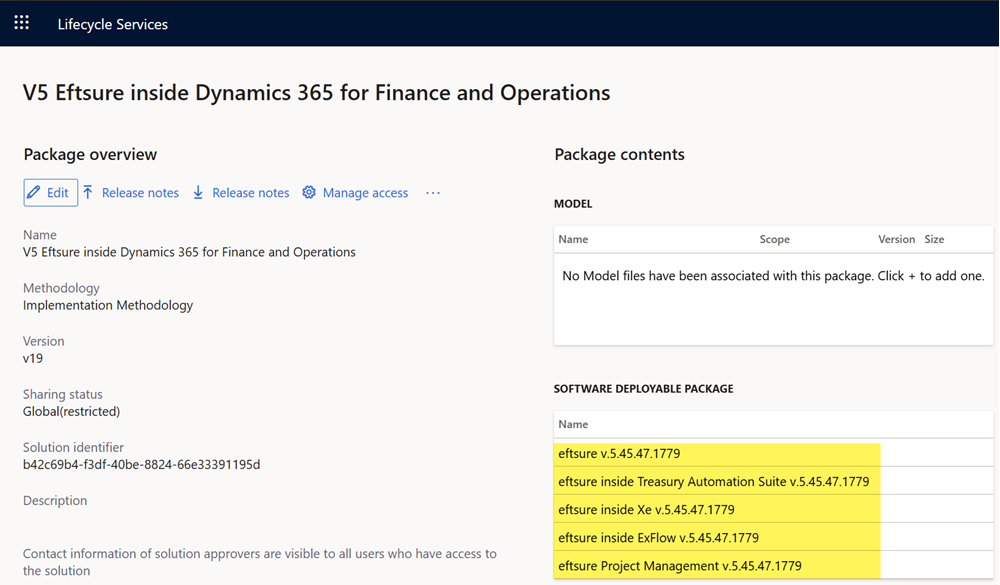1000x585 pixels.
Task: Click the upload Release notes link
Action: [x=140, y=193]
